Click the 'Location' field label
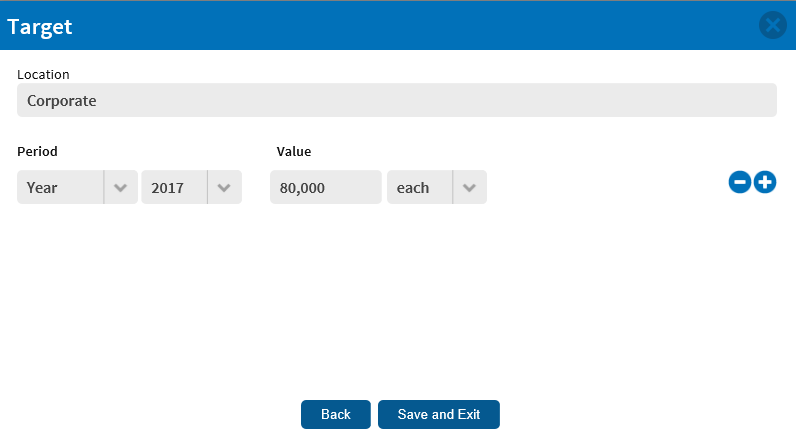 [43, 75]
